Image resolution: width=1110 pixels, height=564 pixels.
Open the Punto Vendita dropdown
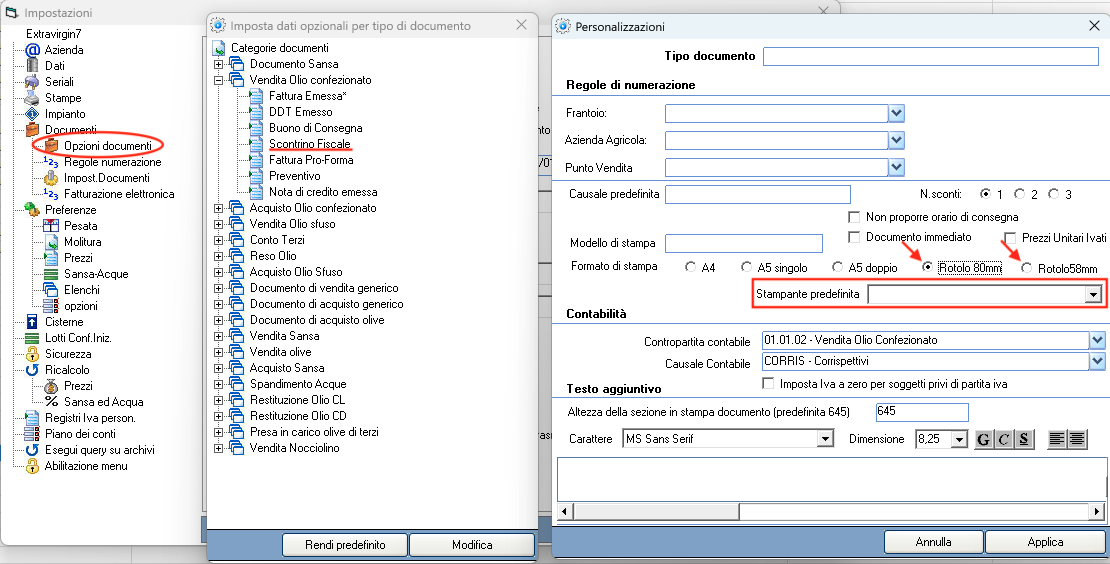(896, 167)
